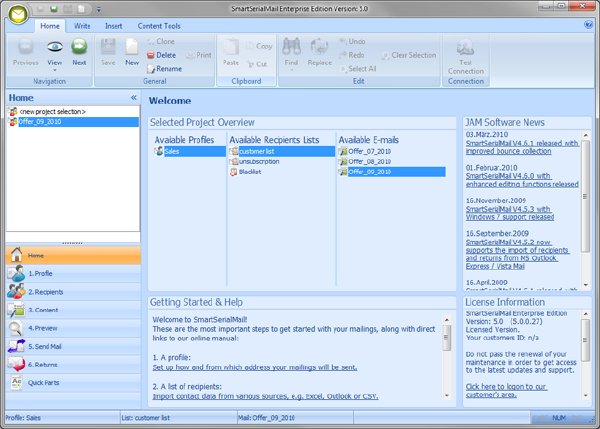Select the Sales profile
Viewport: 600px width, 429px height.
(x=190, y=152)
